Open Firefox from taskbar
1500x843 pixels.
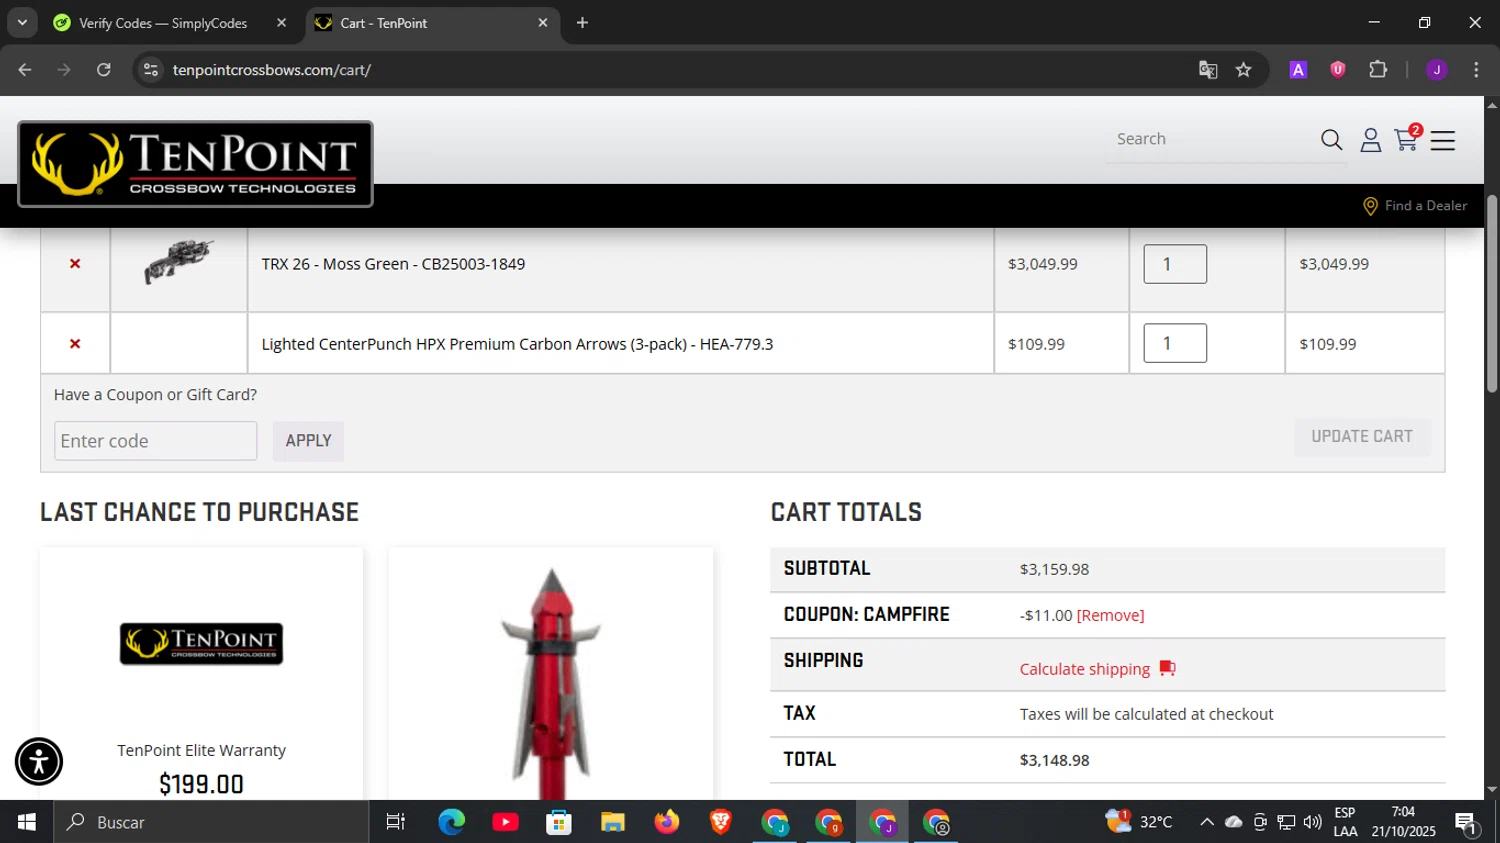[667, 822]
